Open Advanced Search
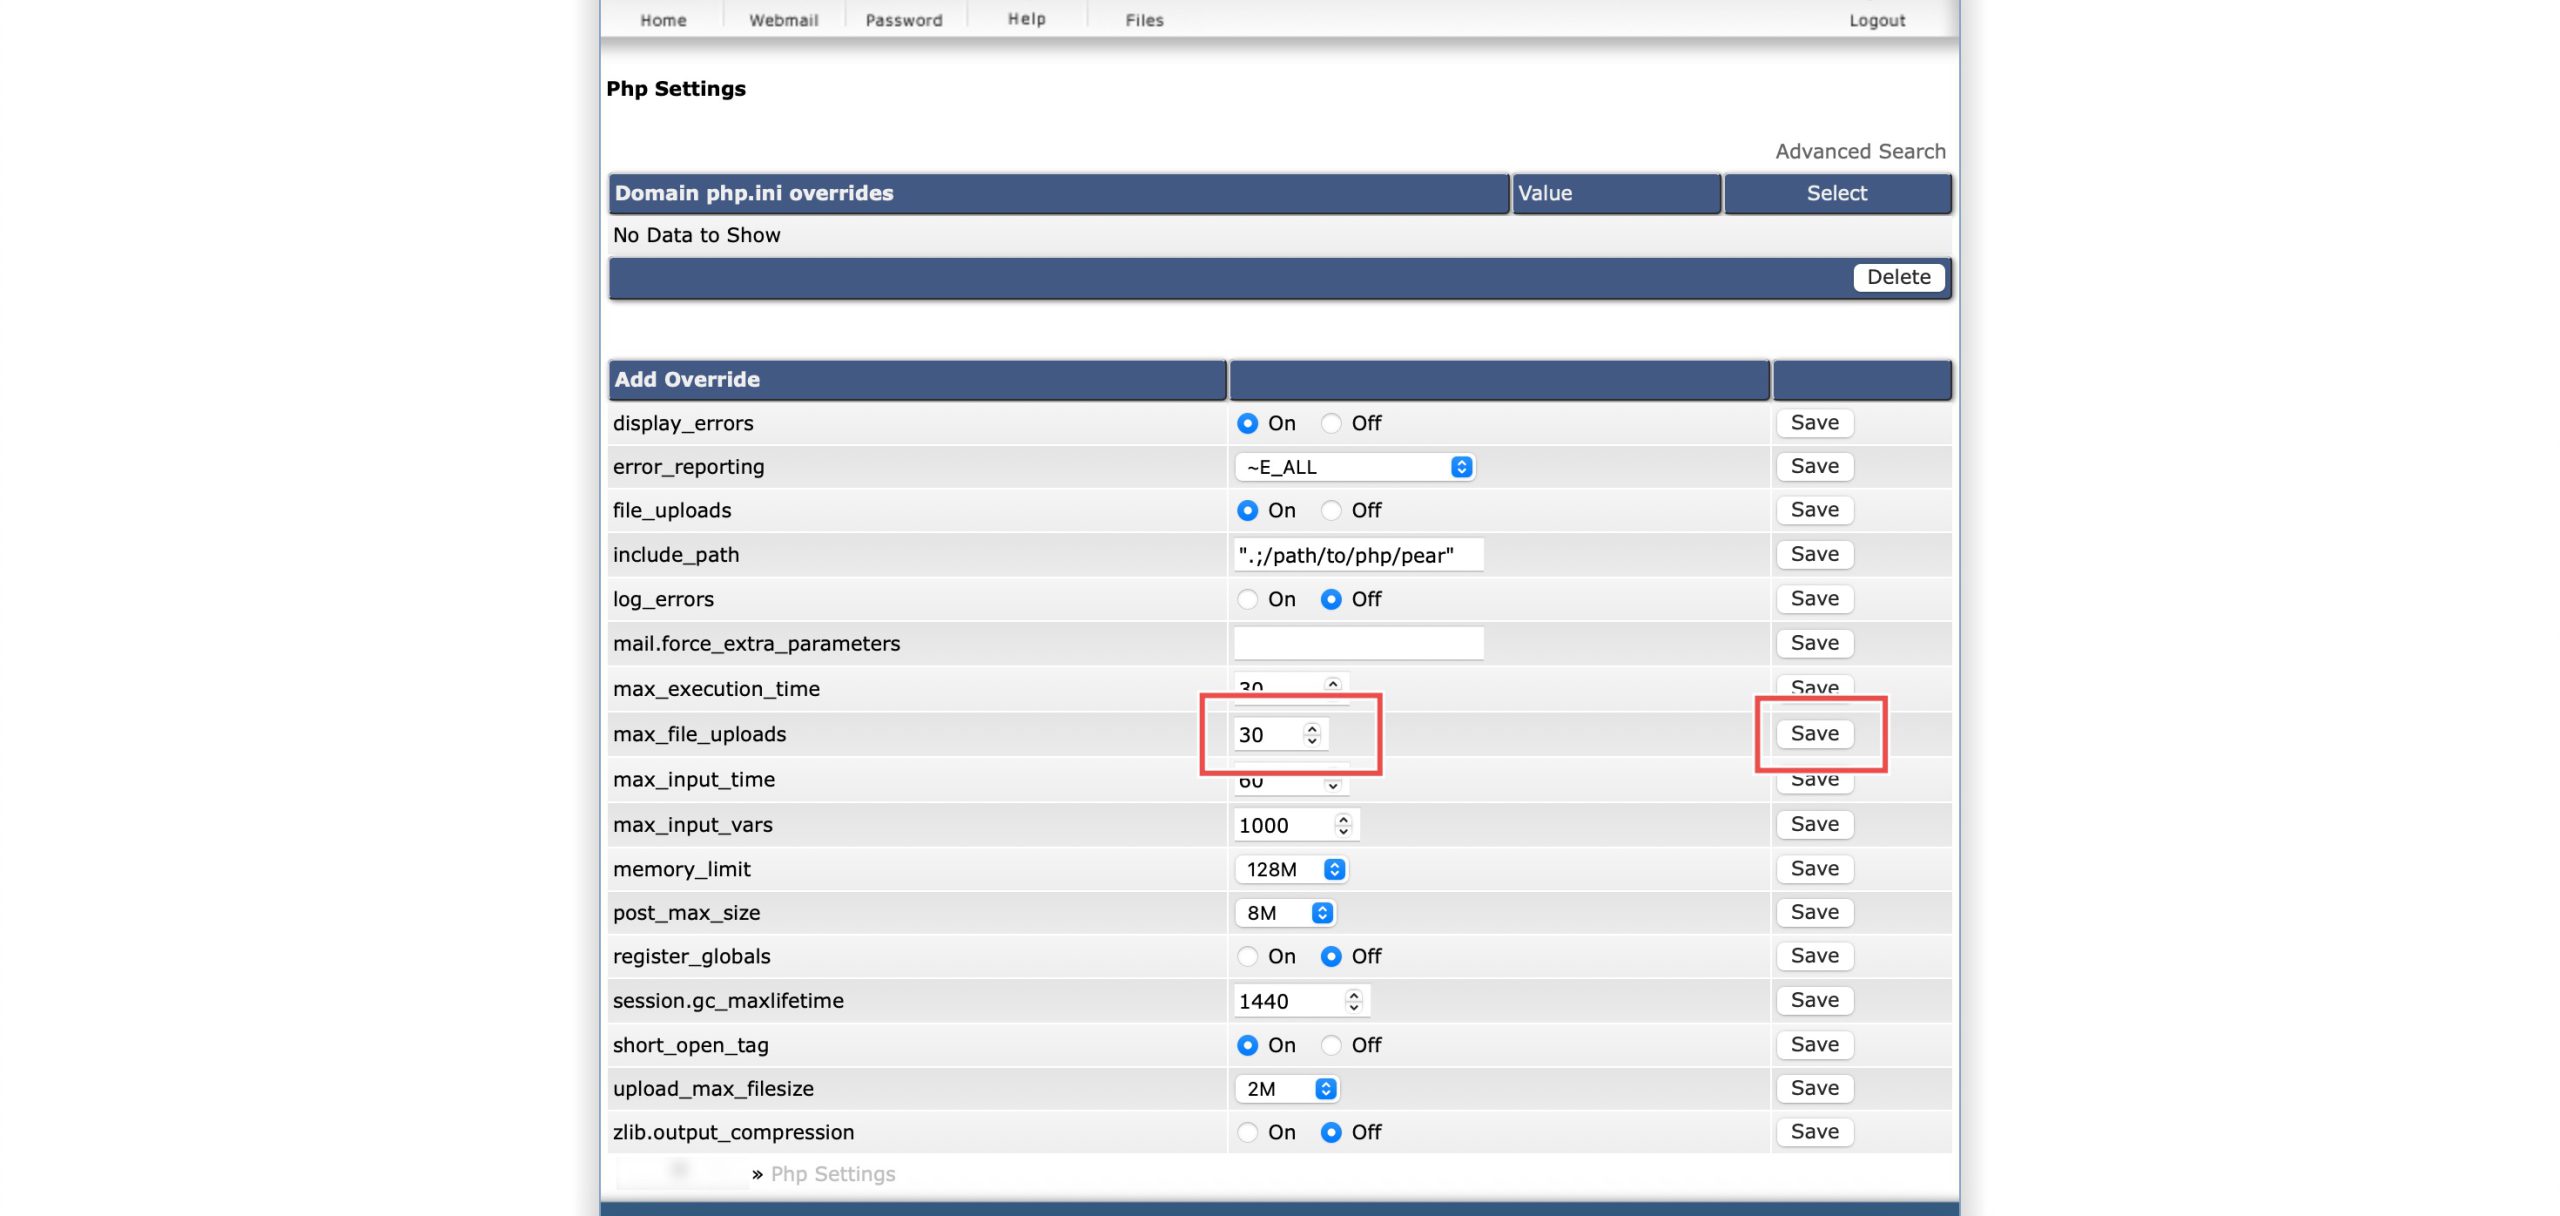This screenshot has width=2560, height=1216. click(1860, 151)
